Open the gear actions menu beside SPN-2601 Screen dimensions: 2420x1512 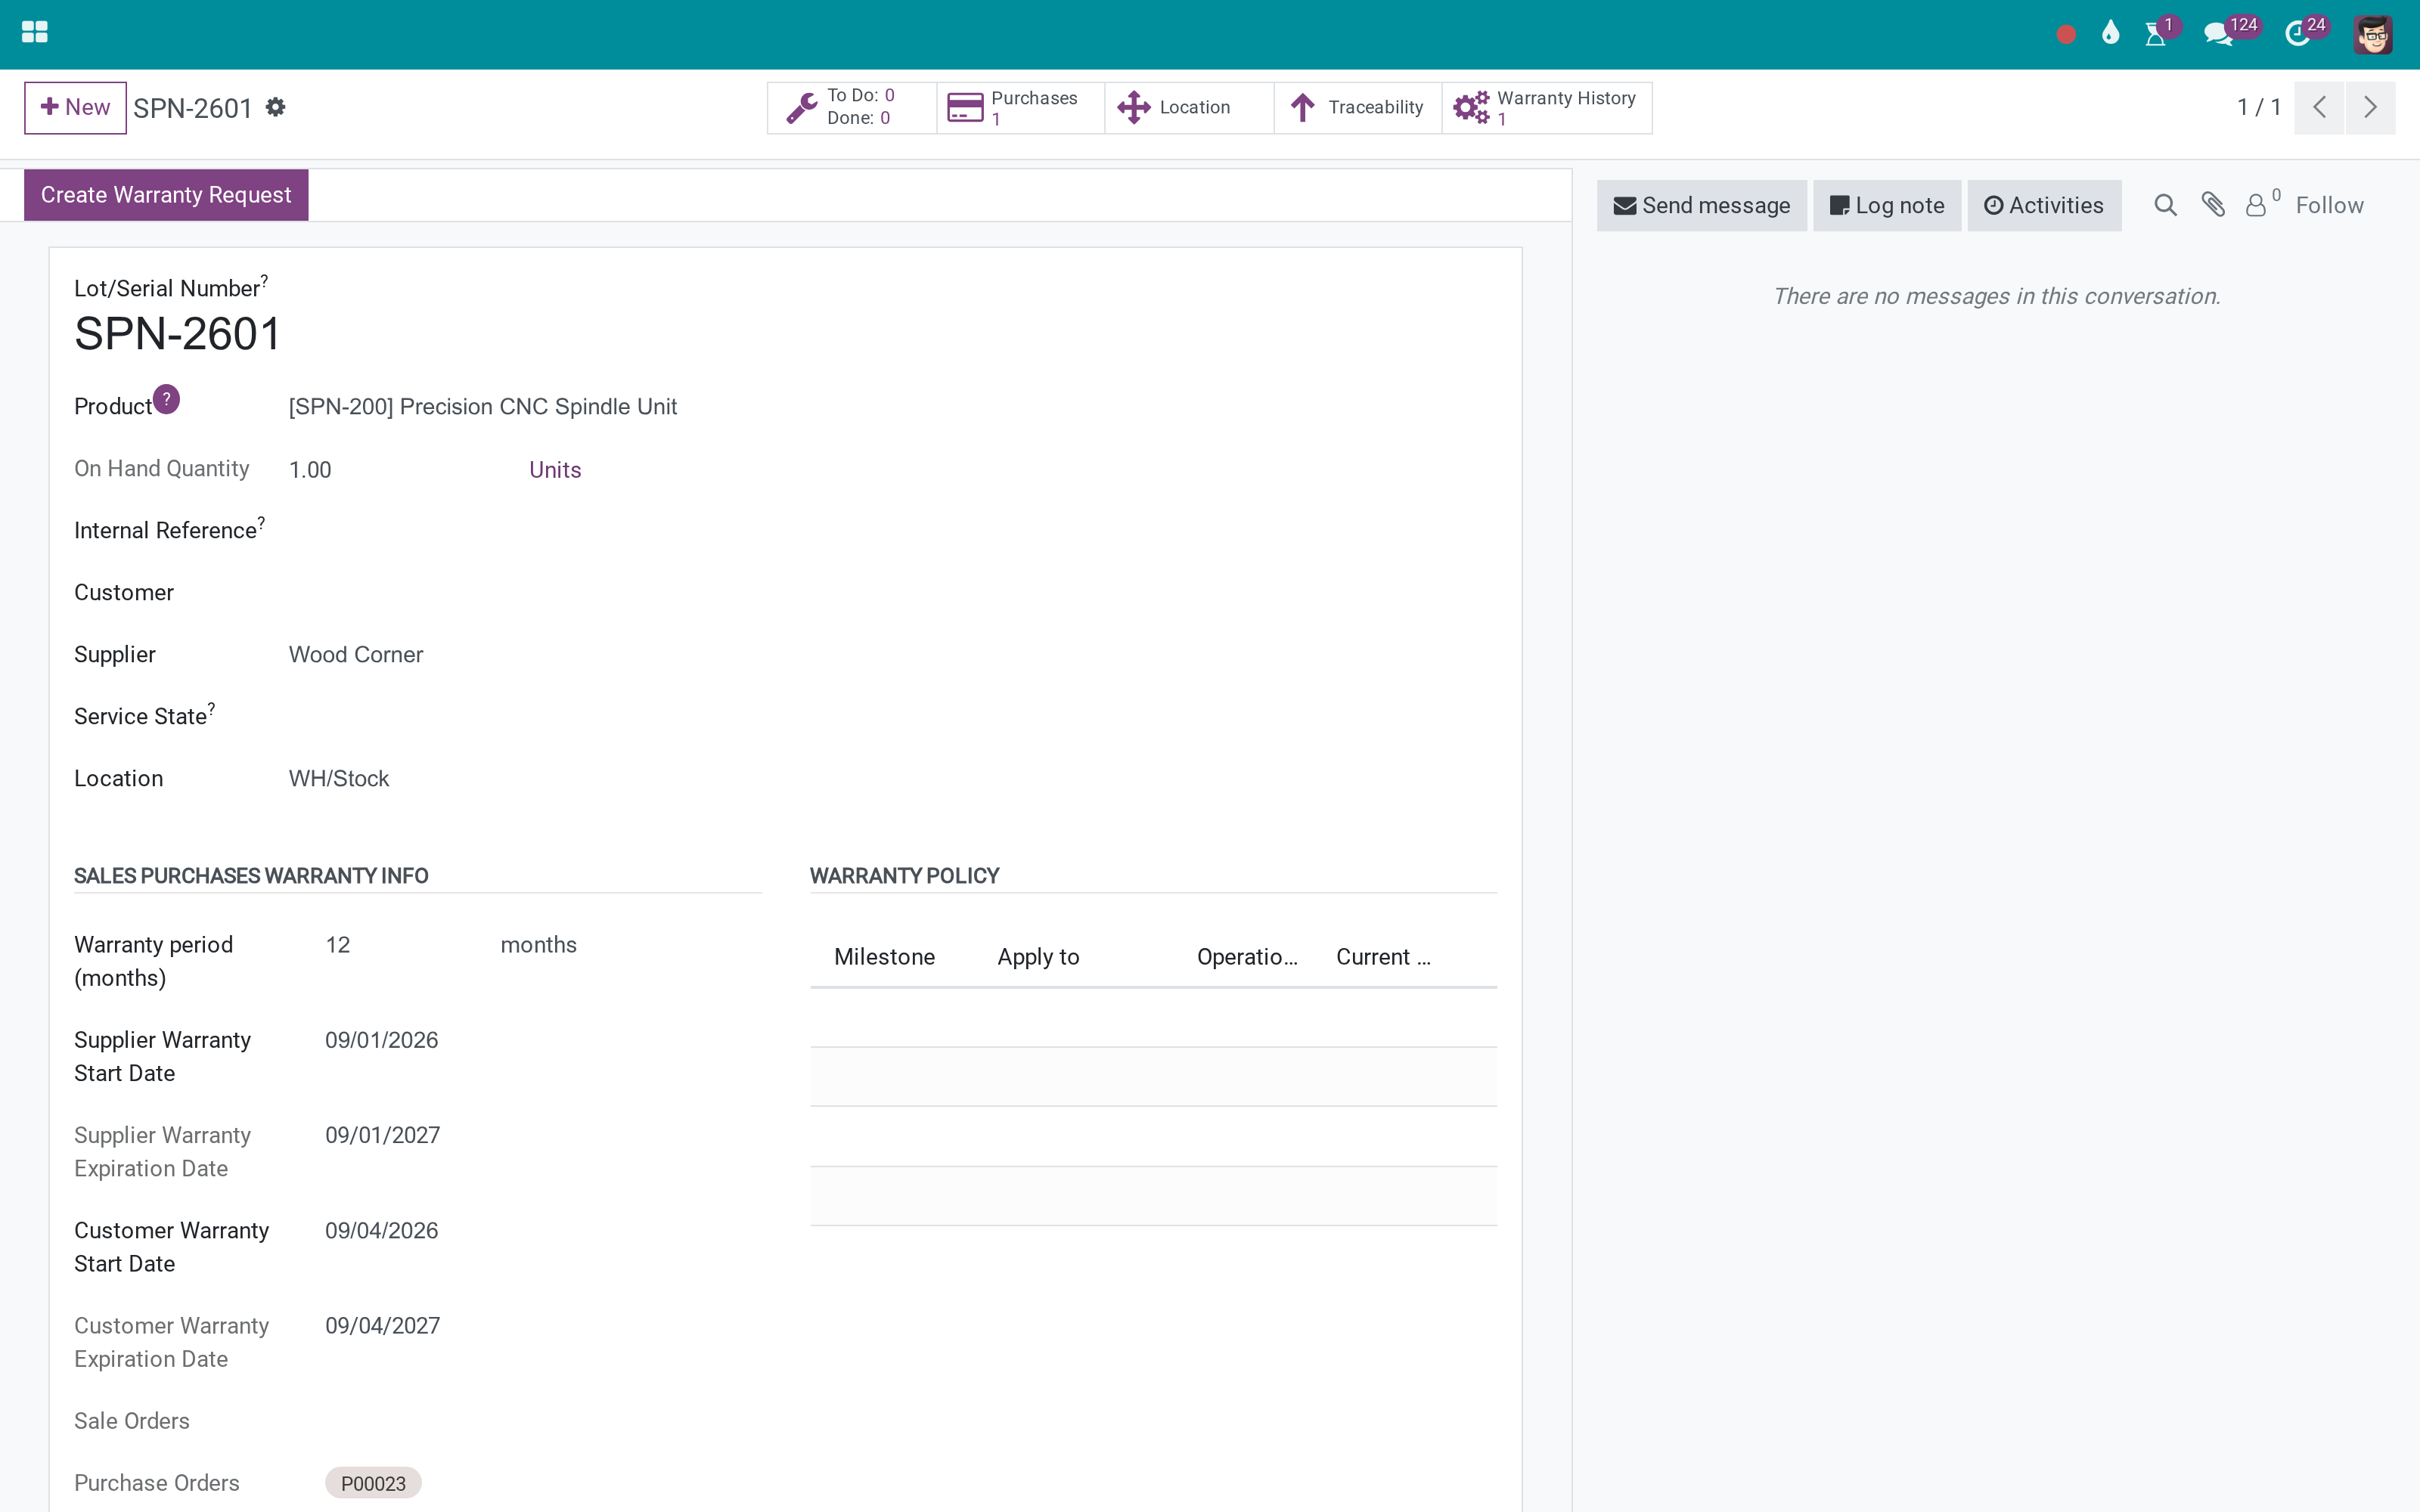[x=276, y=107]
